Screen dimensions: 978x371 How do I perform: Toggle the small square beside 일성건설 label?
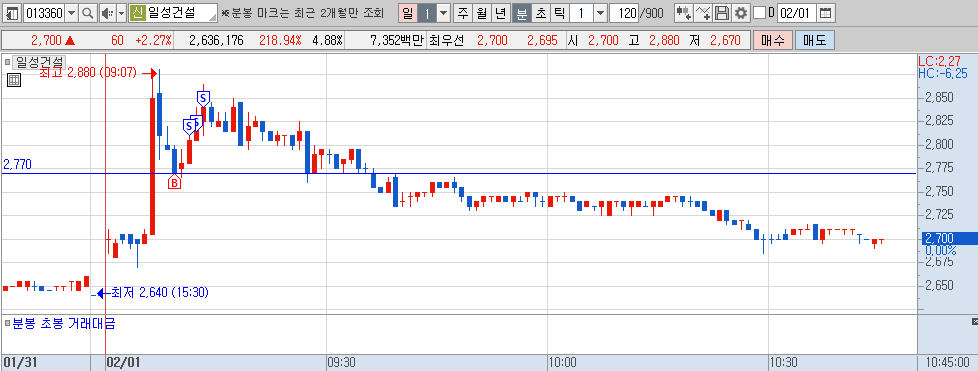pos(7,62)
